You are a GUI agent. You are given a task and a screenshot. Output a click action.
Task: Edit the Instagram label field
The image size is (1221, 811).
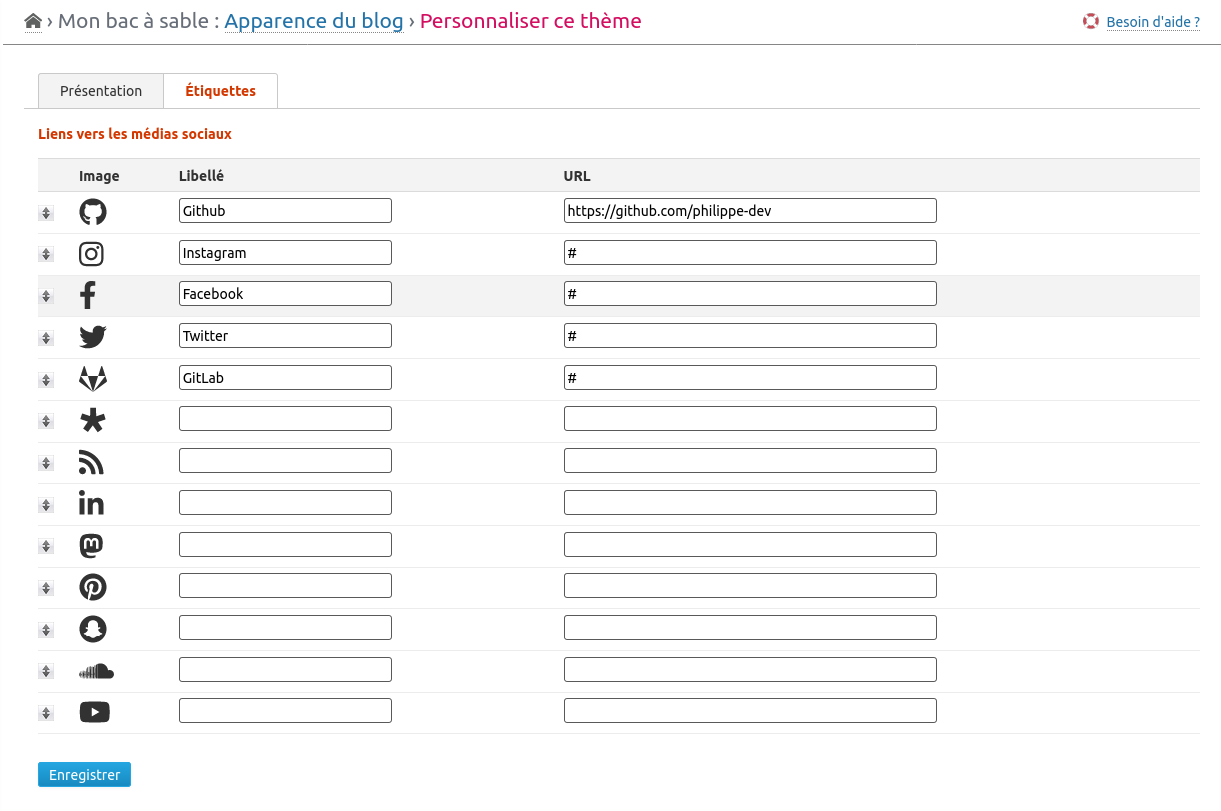coord(285,253)
